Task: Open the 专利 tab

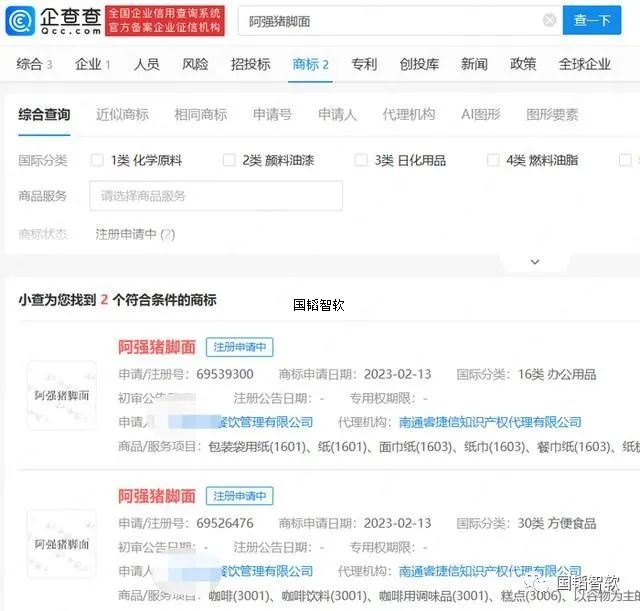Action: (364, 64)
